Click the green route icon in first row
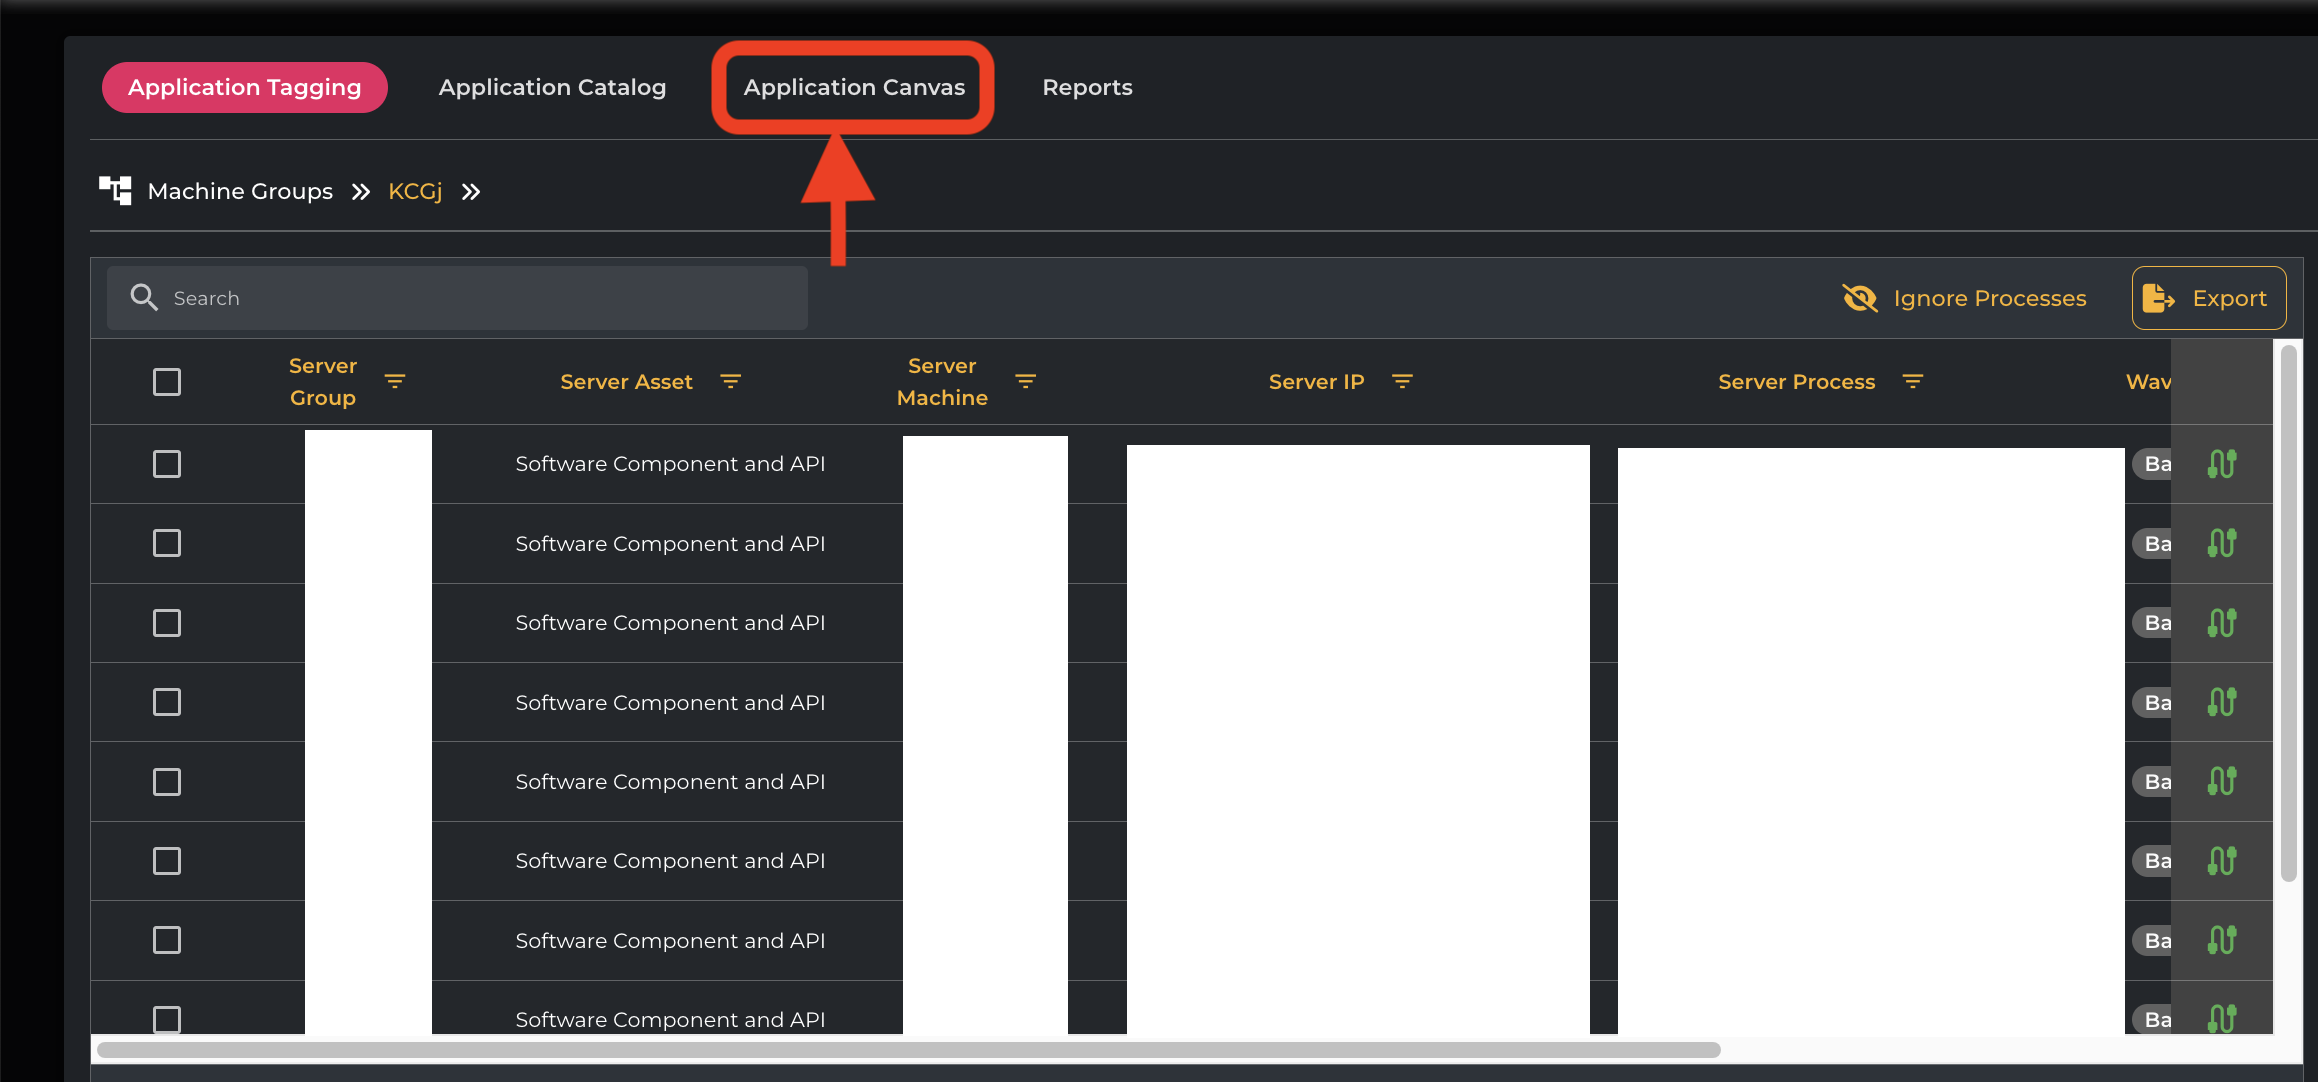 click(2221, 464)
